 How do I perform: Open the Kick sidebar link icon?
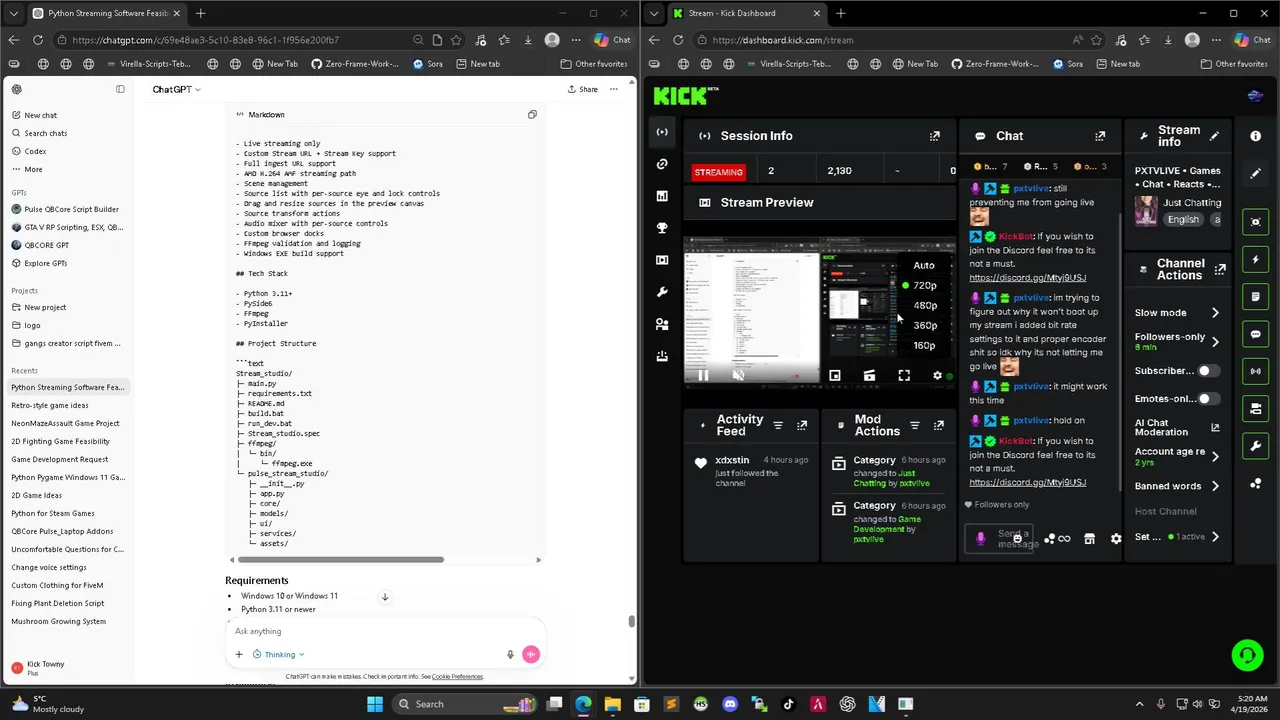point(662,164)
